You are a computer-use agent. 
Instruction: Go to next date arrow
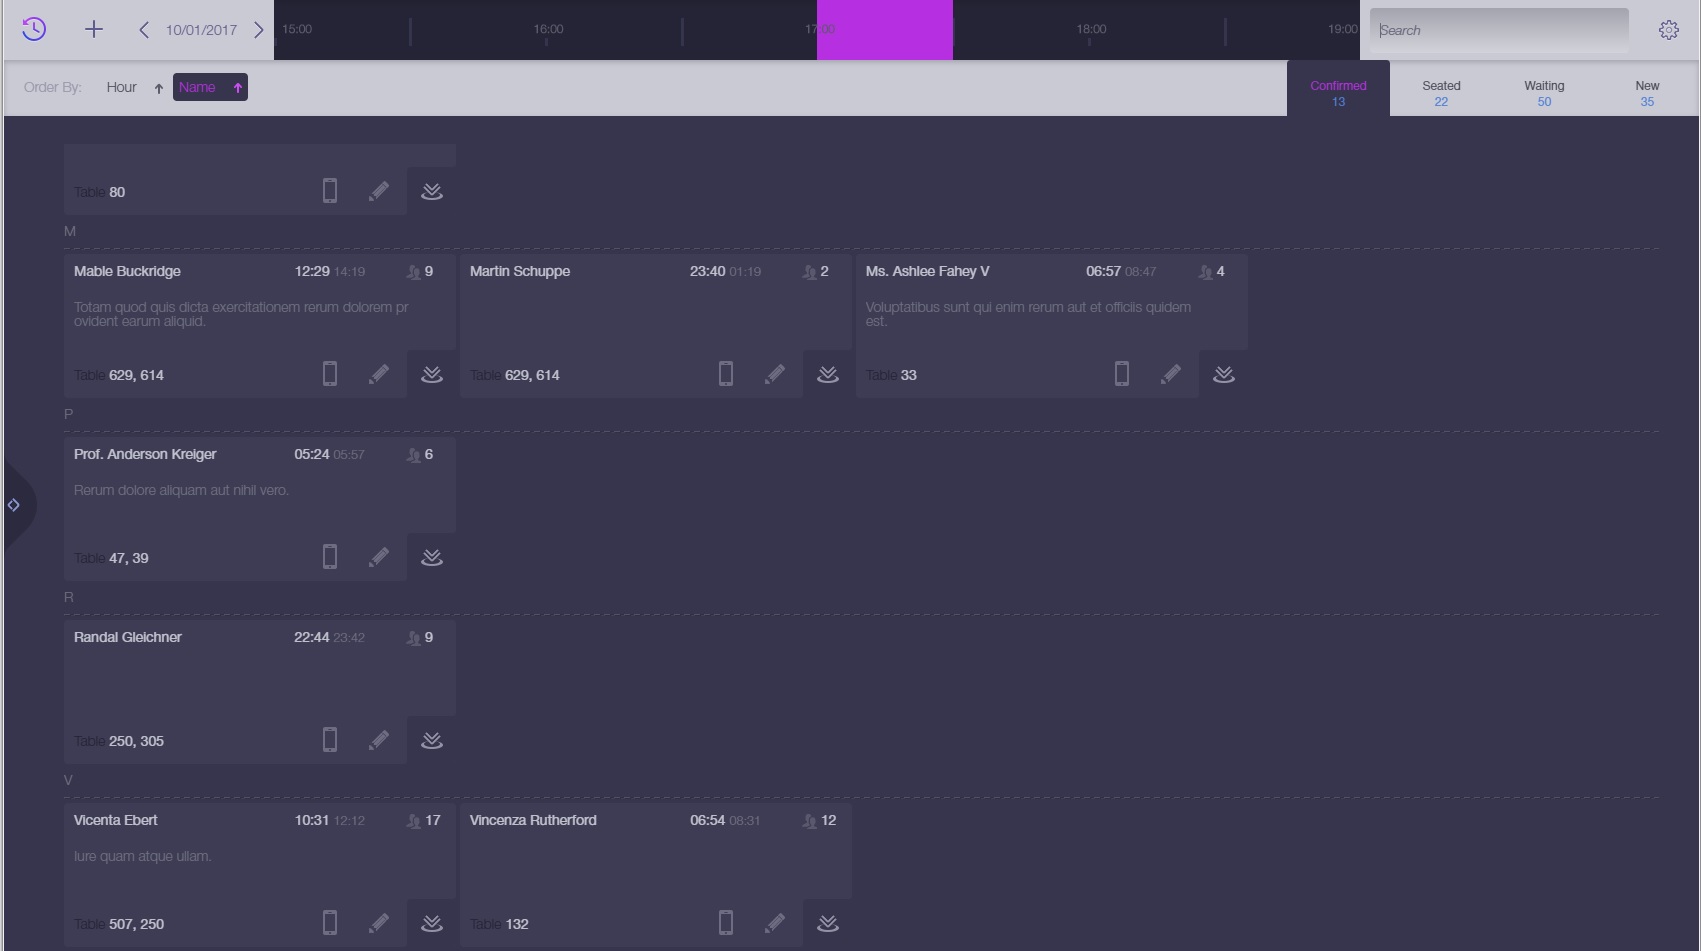(258, 30)
